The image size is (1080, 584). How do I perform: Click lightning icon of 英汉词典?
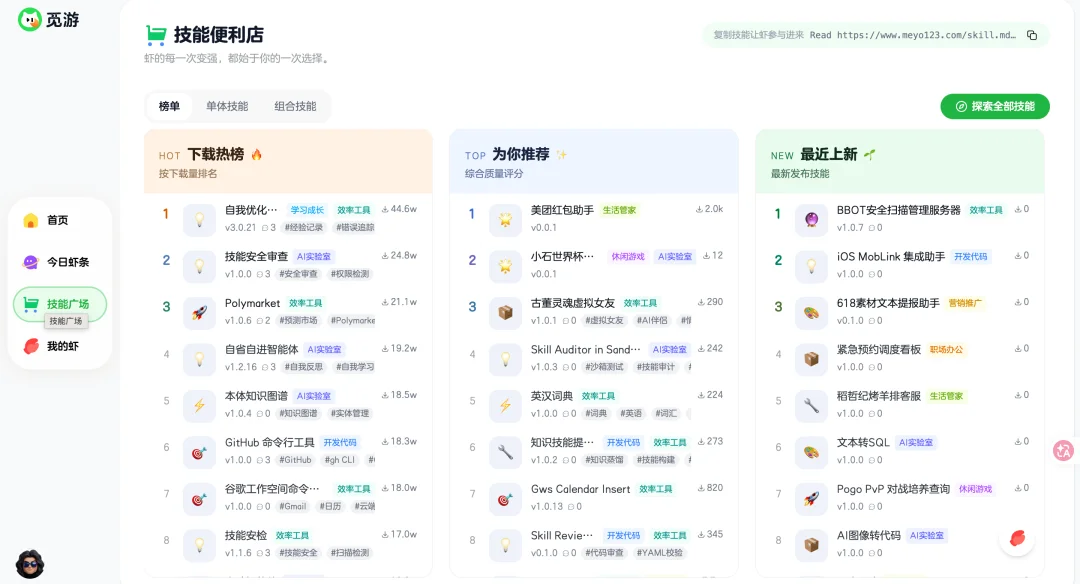click(x=506, y=406)
